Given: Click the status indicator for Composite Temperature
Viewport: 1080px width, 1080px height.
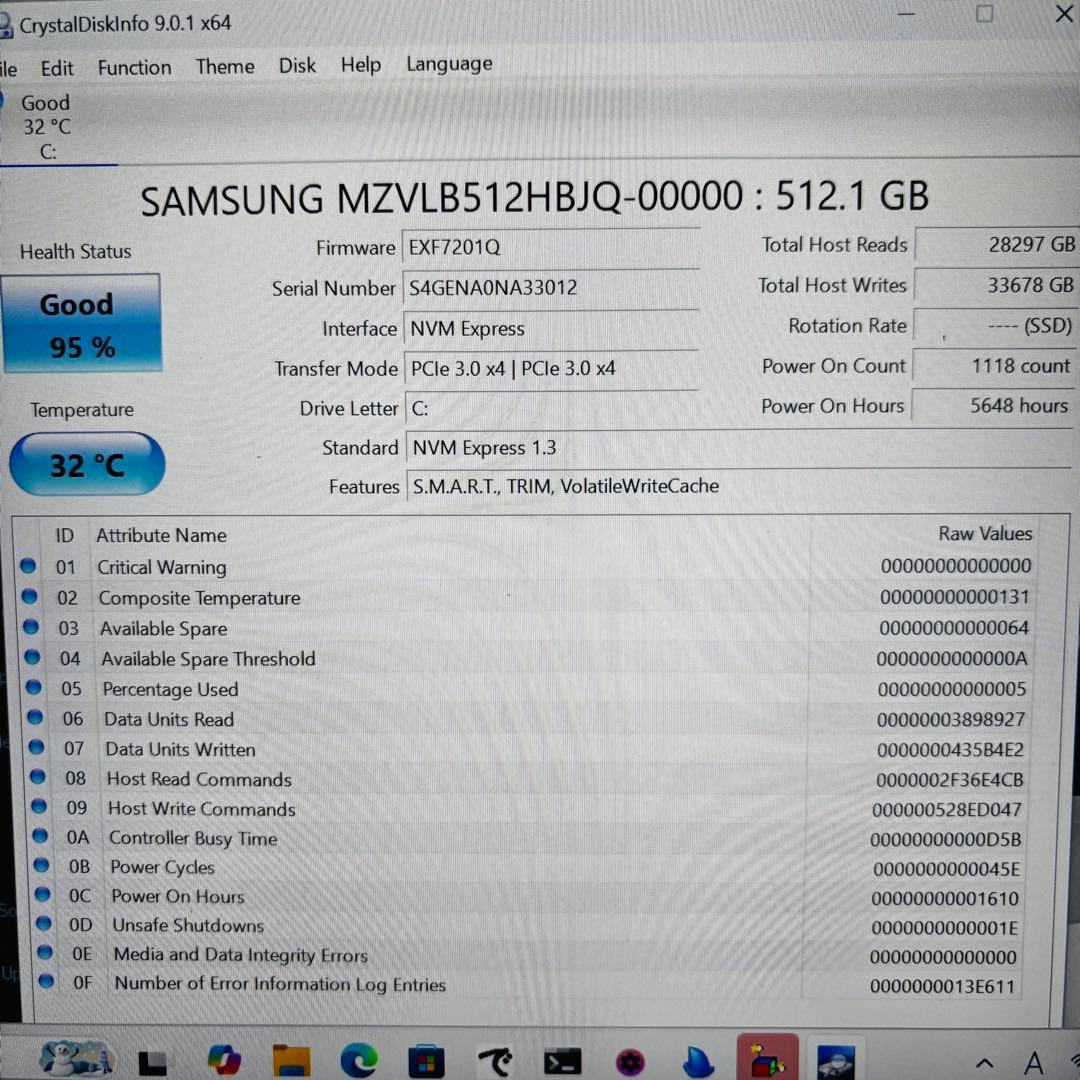Looking at the screenshot, I should (28, 597).
